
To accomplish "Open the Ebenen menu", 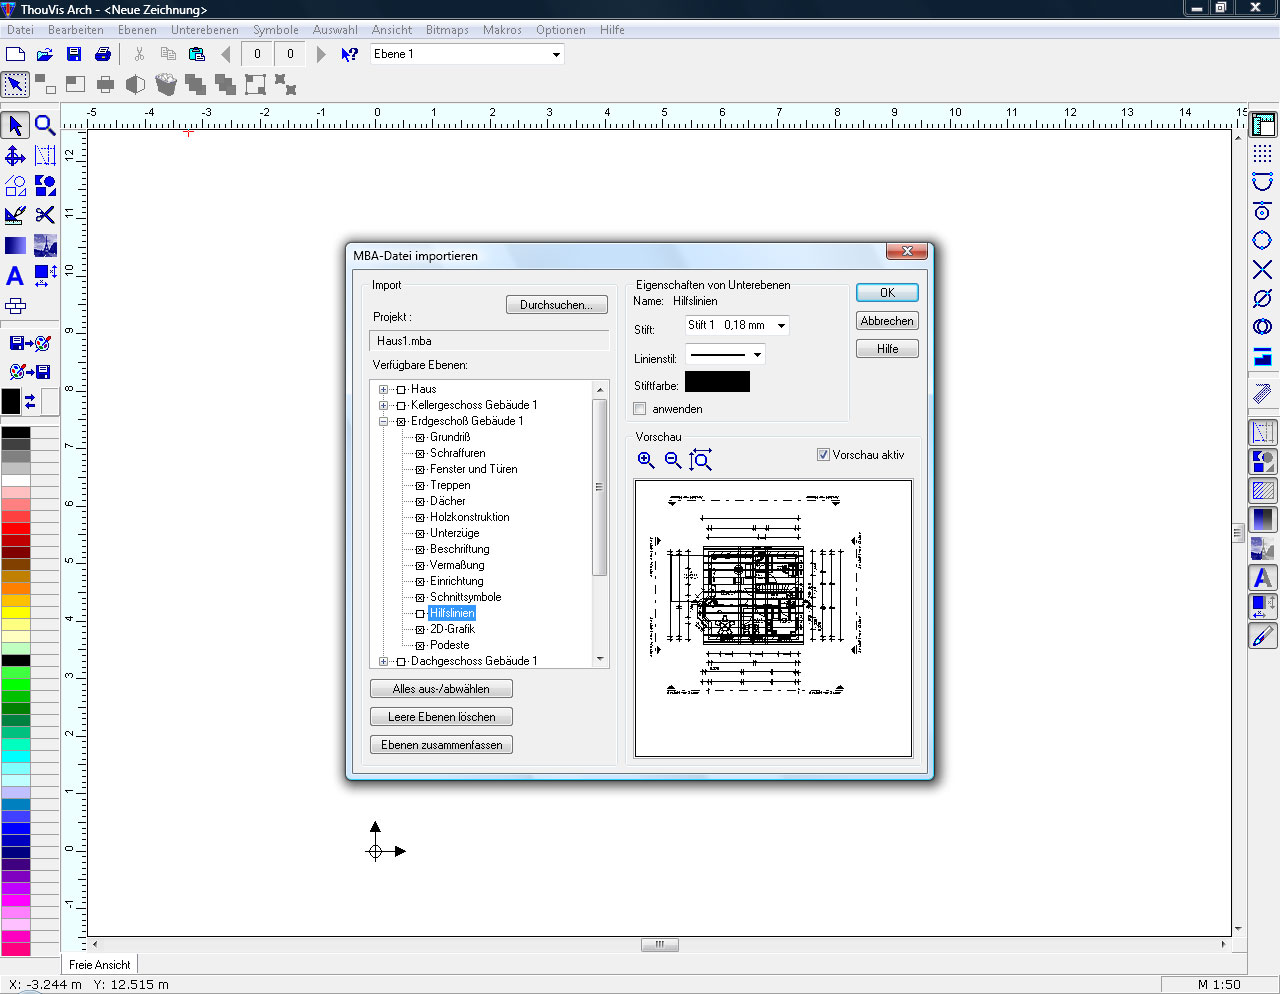I will (x=137, y=30).
